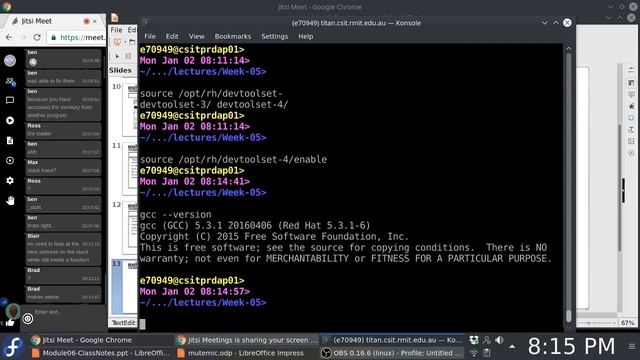Switch to OBS 0.16.6 taskbar entry
Image resolution: width=640 pixels, height=360 pixels.
coord(392,353)
